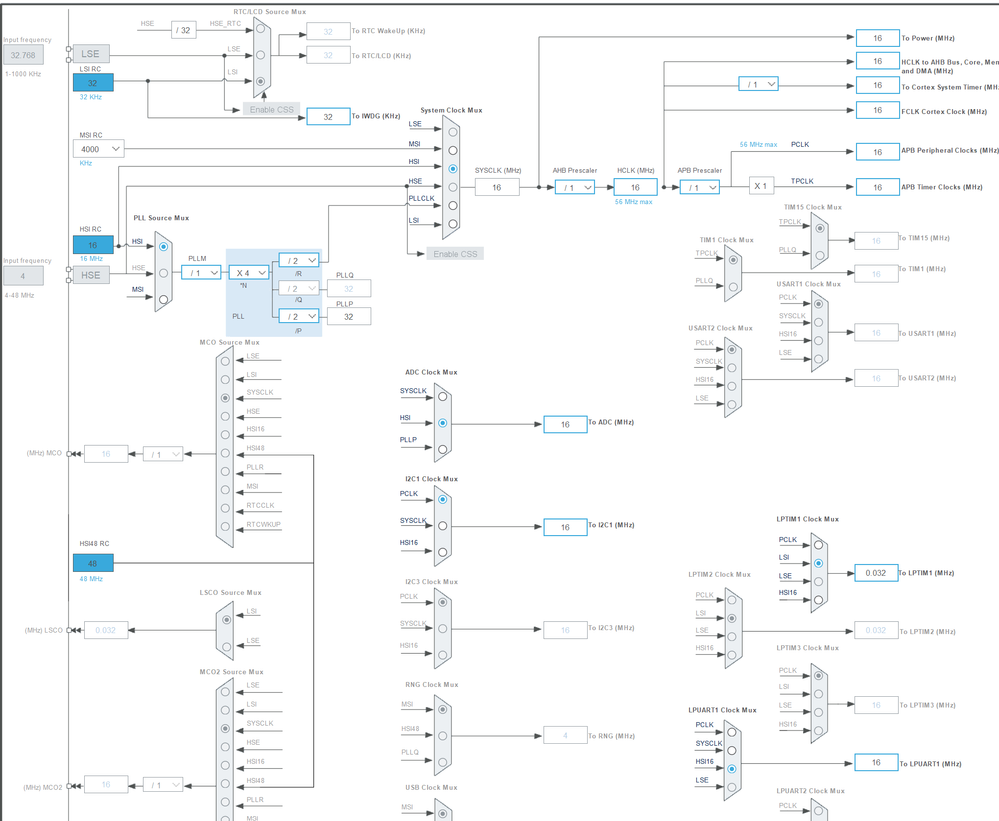Select PCLK in LPTIM1 Clock Mux
Screen dimensions: 999x821
(818, 545)
